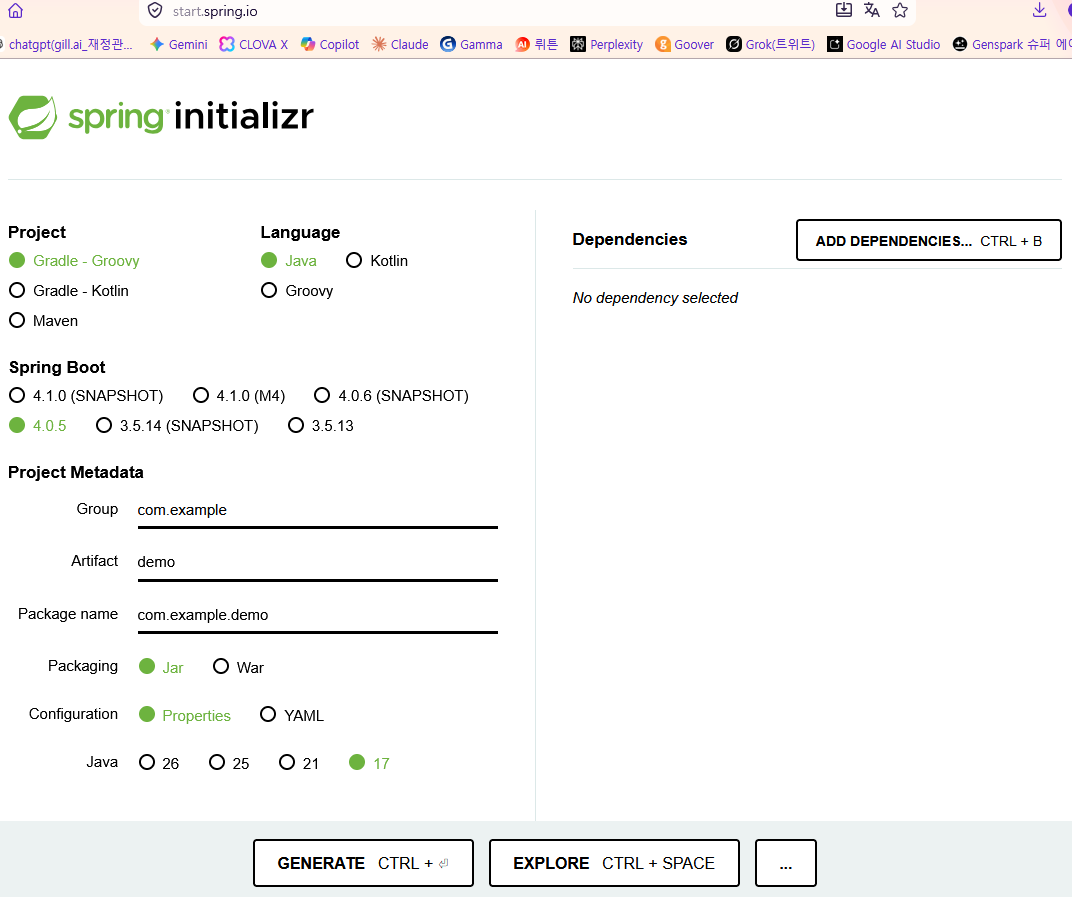Select Spring Boot 3.5.14 (SNAPSHOT)
This screenshot has height=897, width=1072.
[177, 426]
